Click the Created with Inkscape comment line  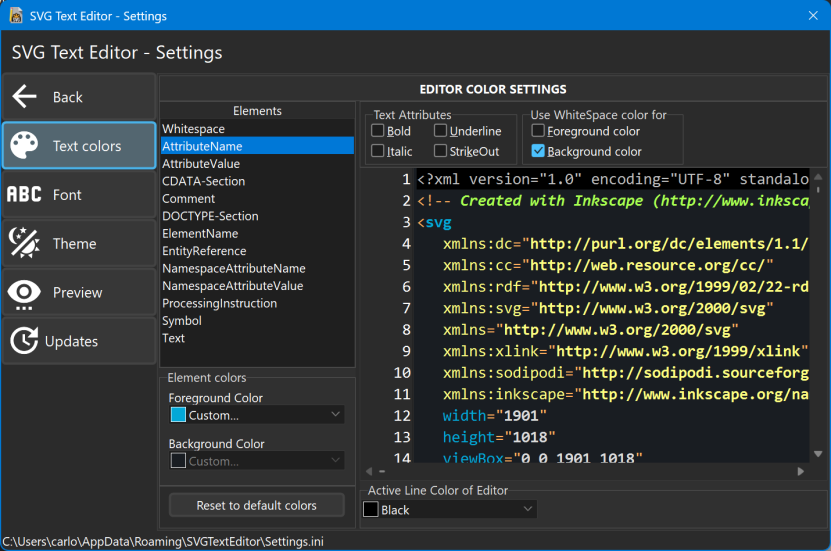(613, 201)
